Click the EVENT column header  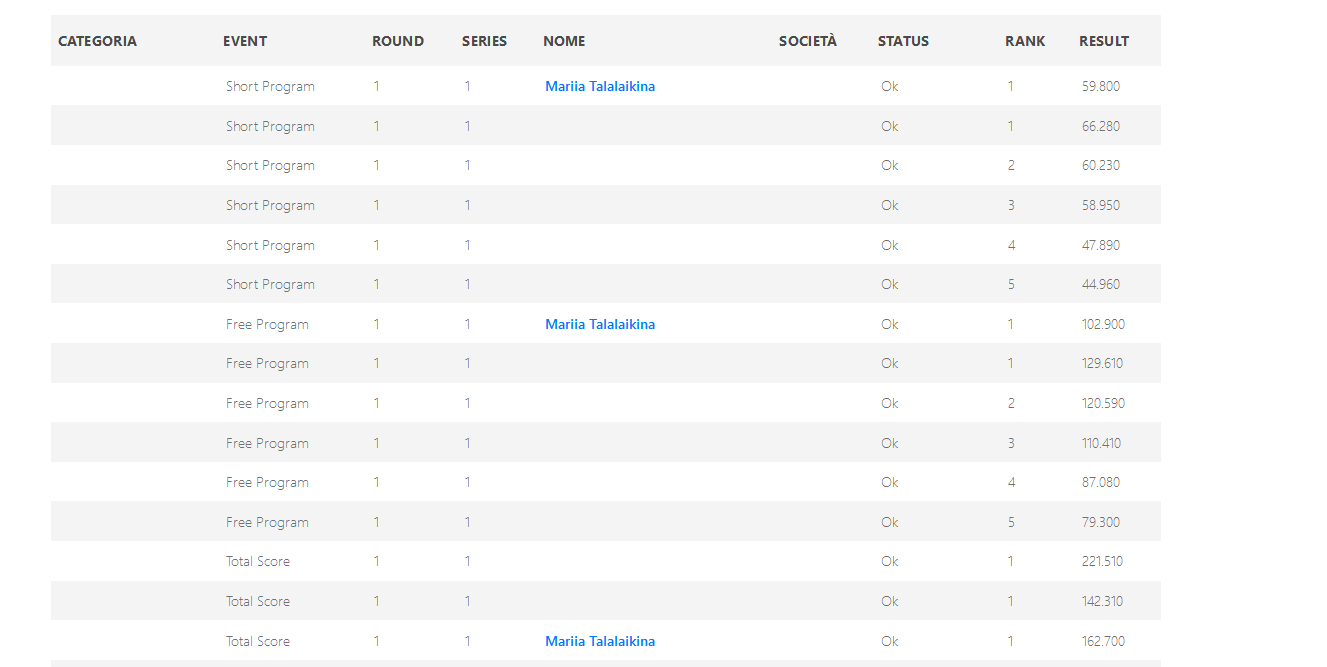(245, 41)
